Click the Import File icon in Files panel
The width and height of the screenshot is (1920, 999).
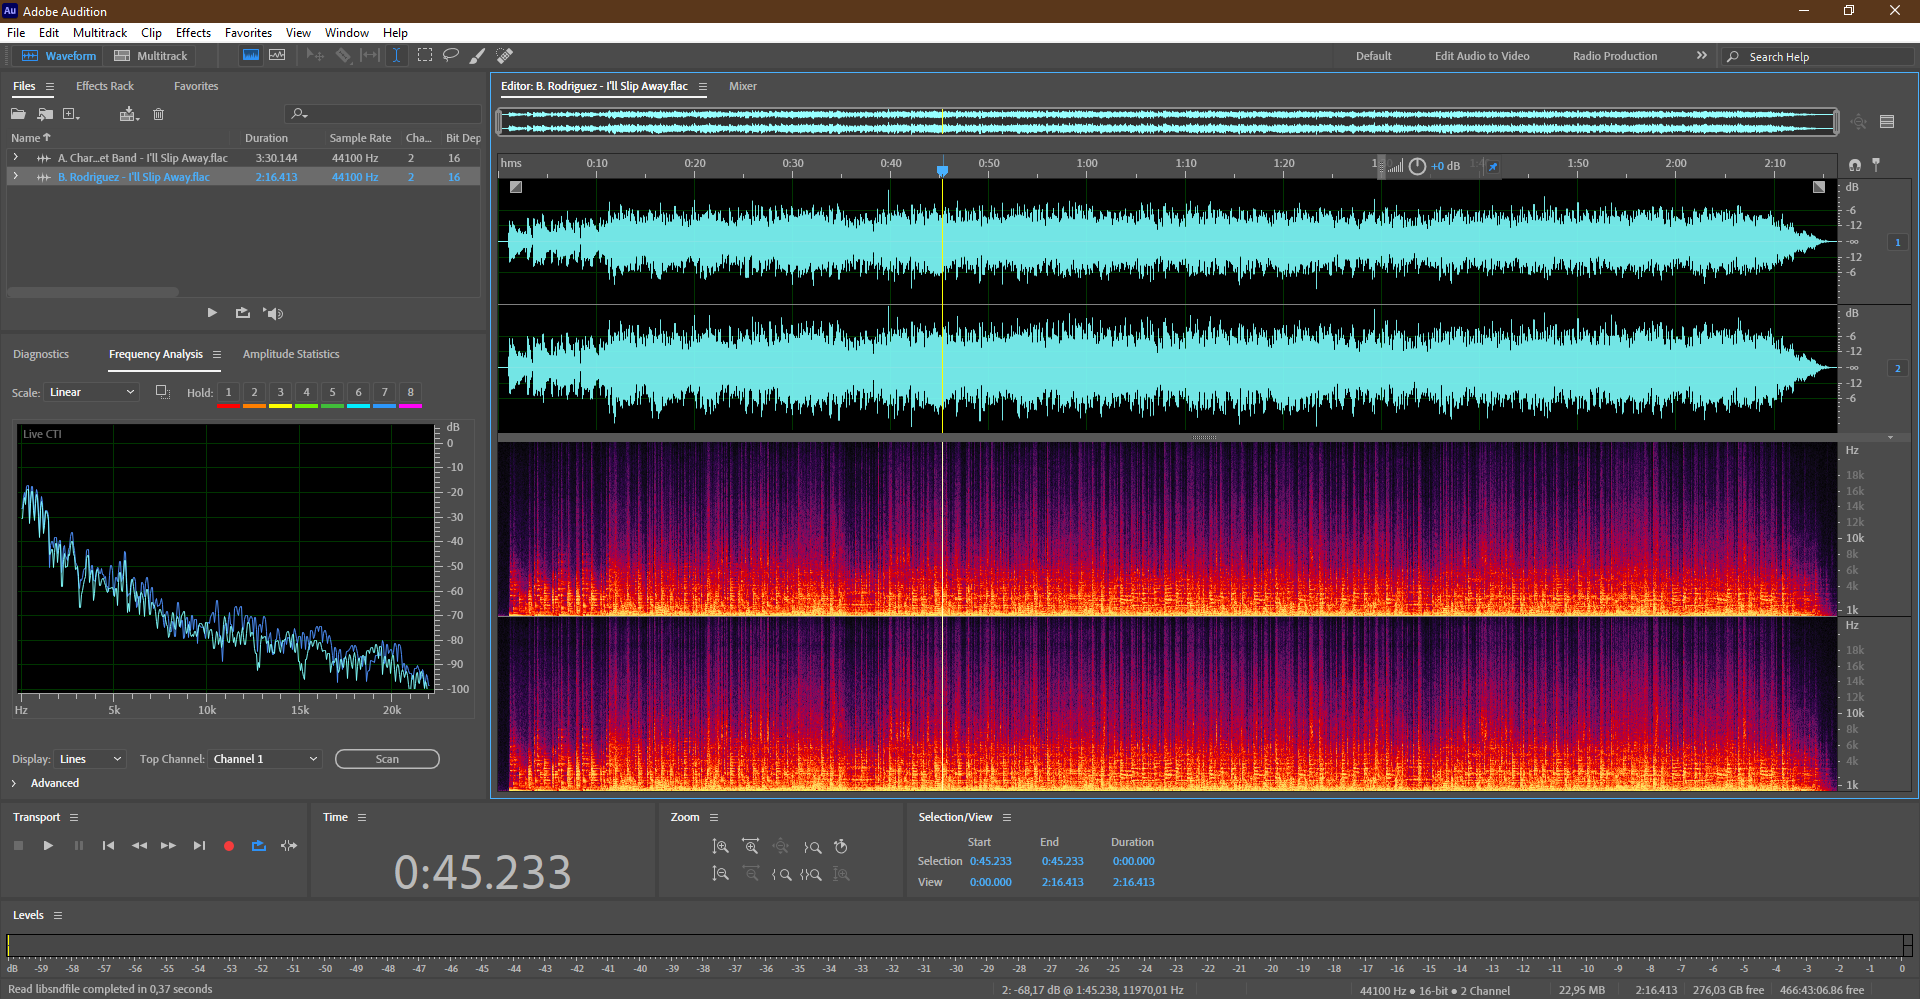(45, 114)
